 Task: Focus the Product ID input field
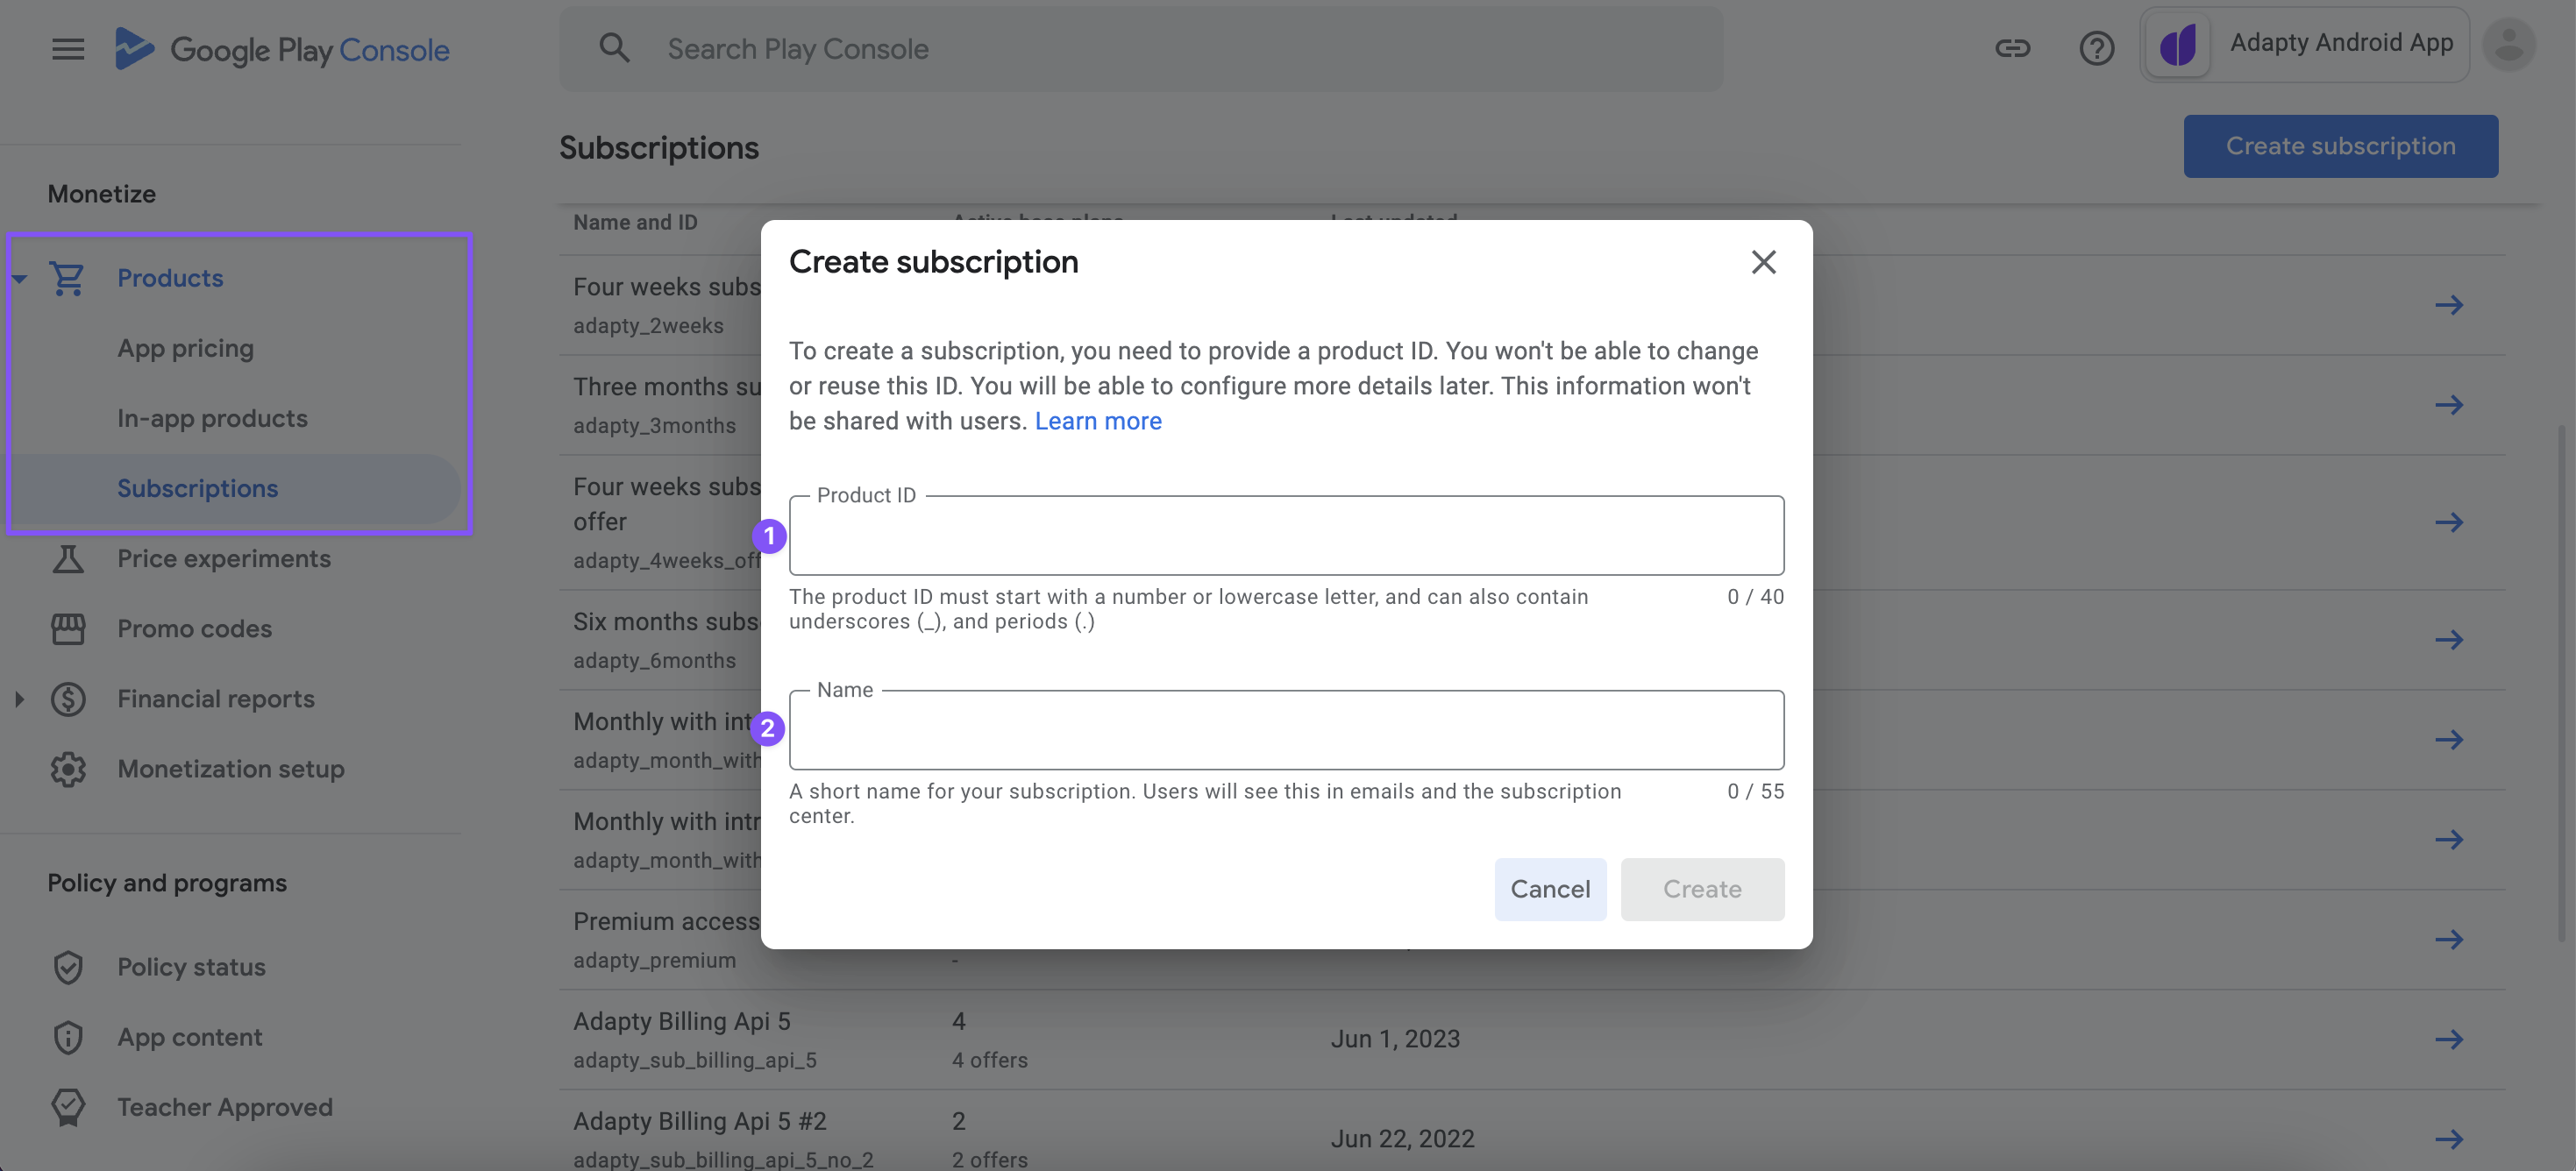click(1285, 537)
